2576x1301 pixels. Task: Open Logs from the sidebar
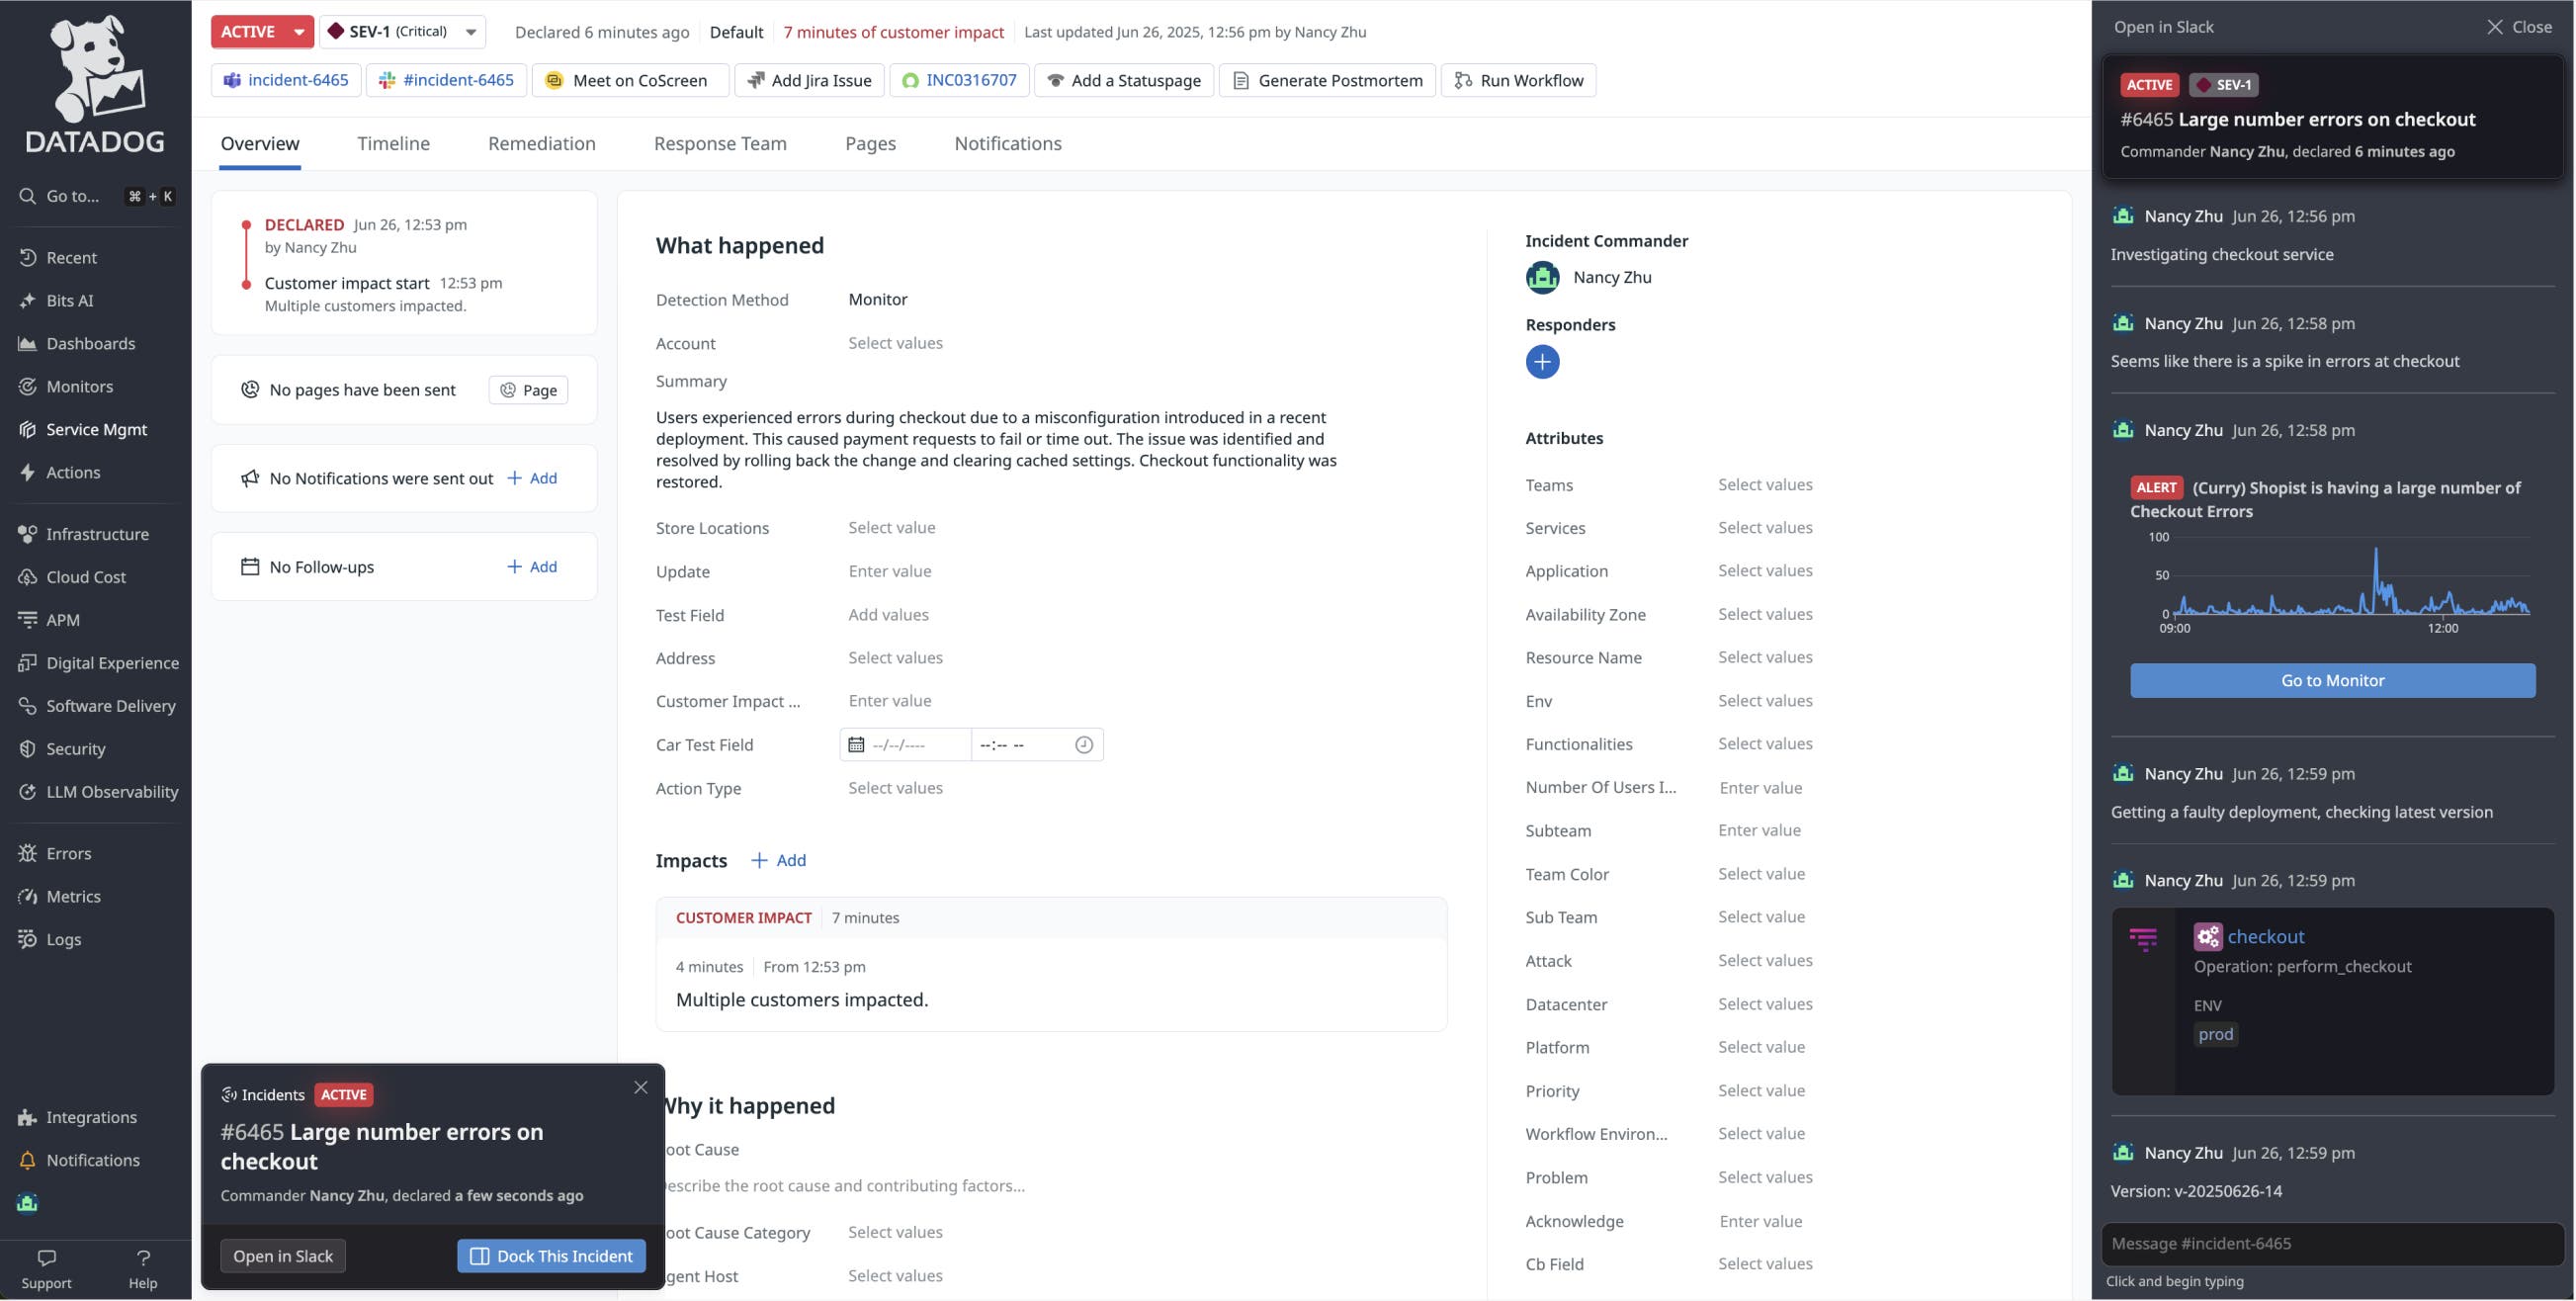point(64,939)
